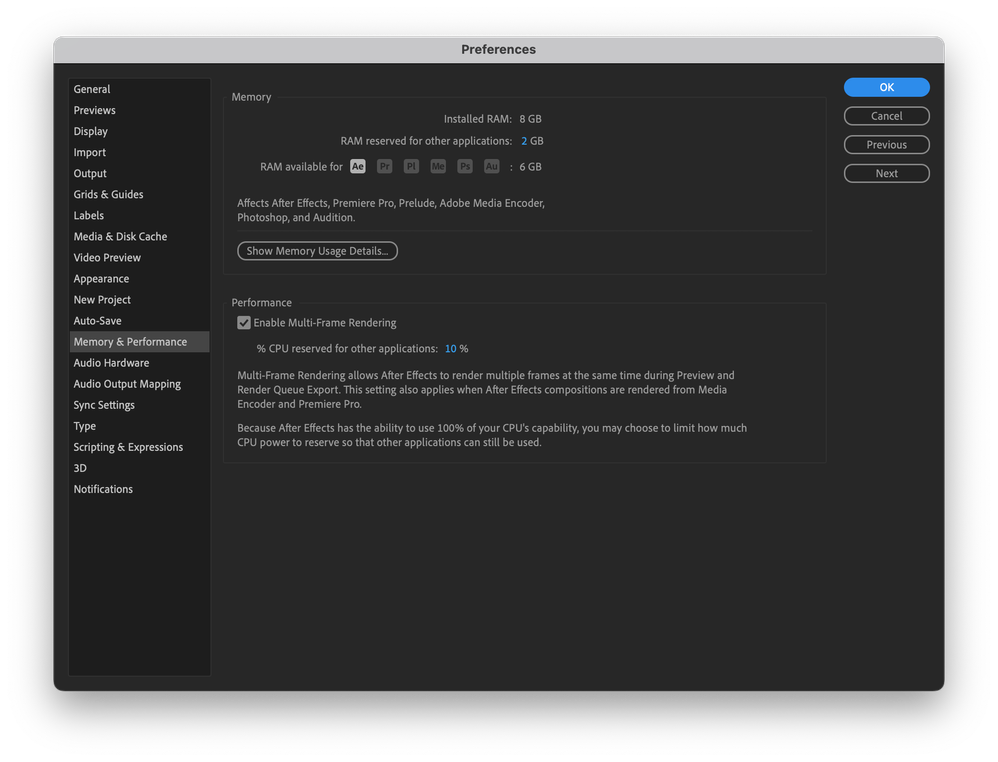
Task: Click 'Installed RAM:' label
Action: [478, 119]
